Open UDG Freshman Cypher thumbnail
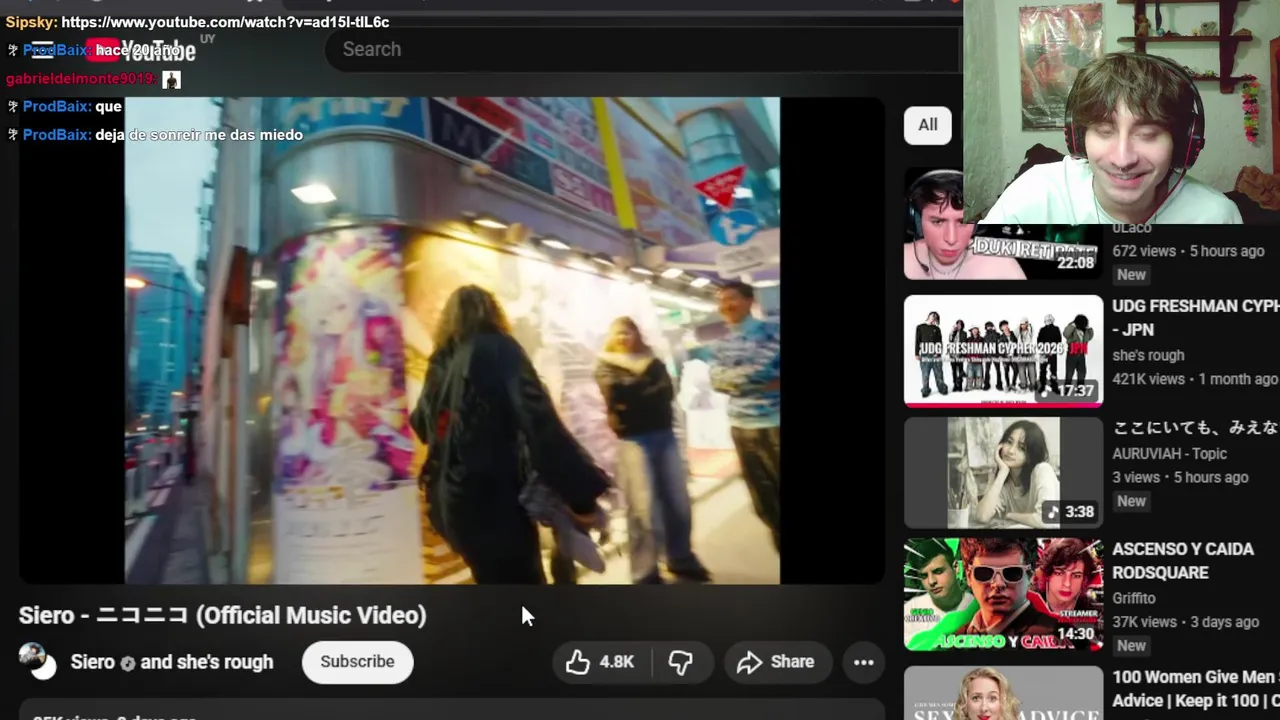The height and width of the screenshot is (720, 1280). pyautogui.click(x=1003, y=351)
